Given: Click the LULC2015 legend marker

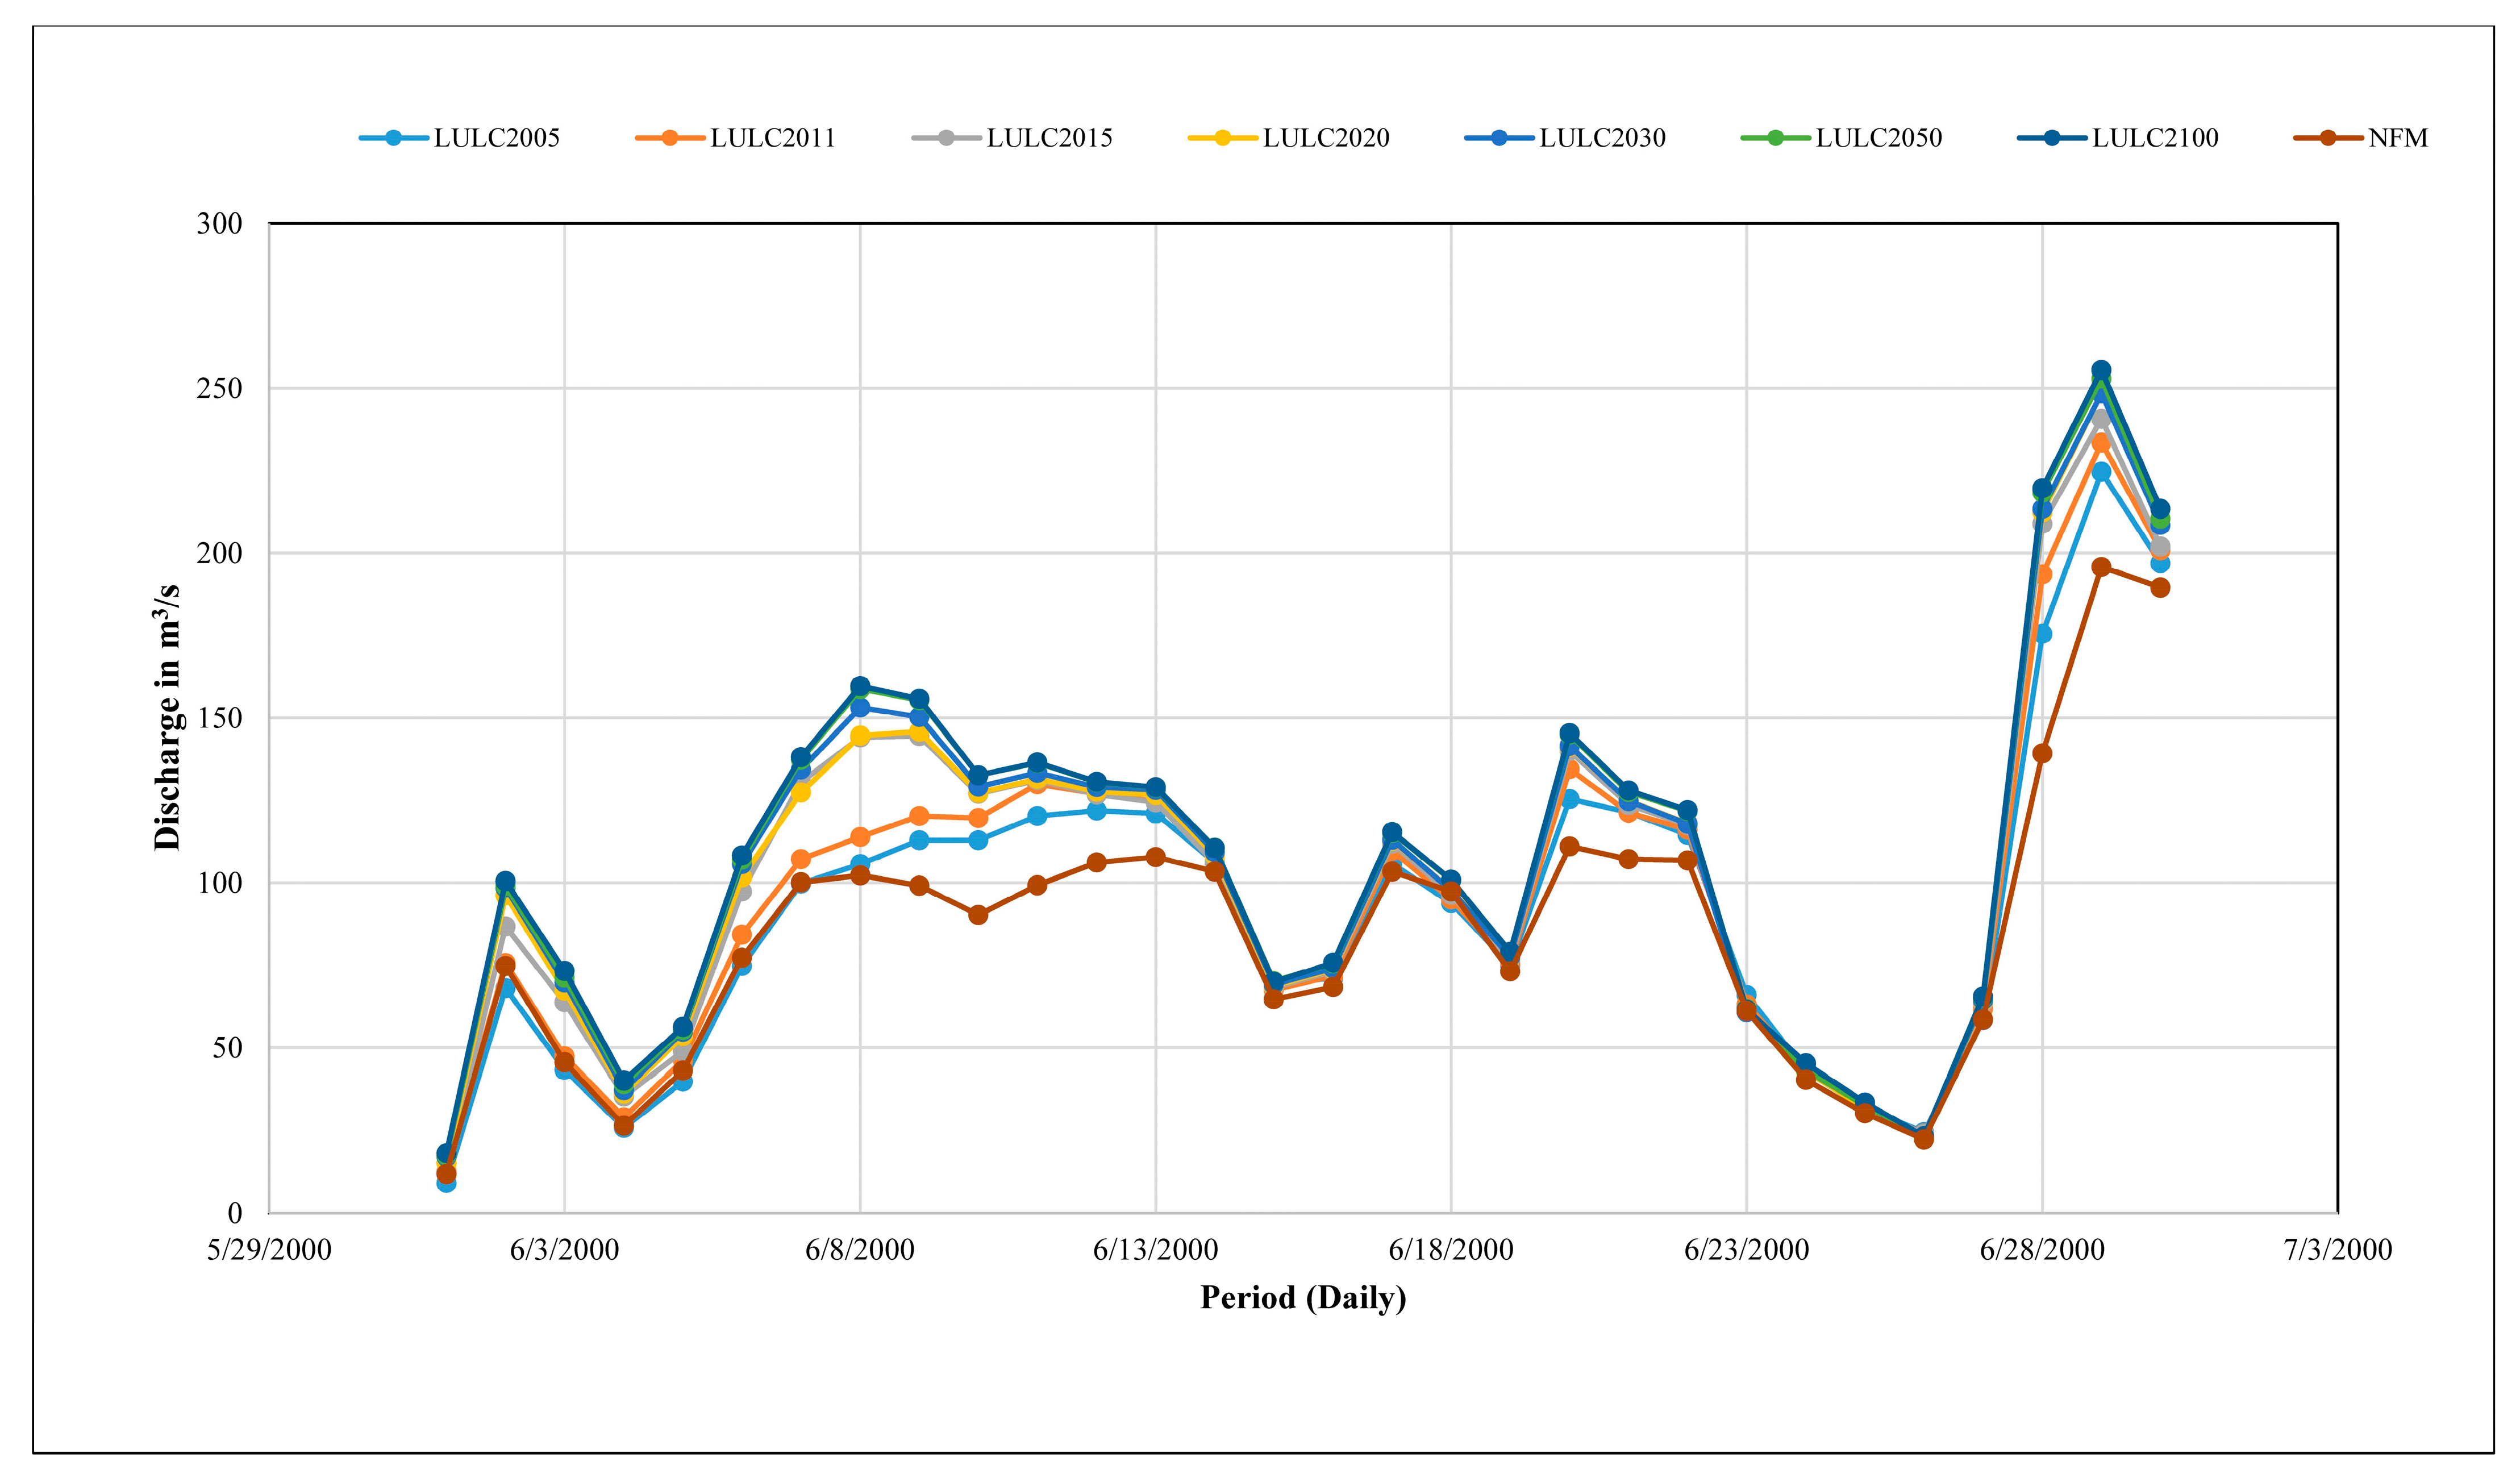Looking at the screenshot, I should (946, 138).
